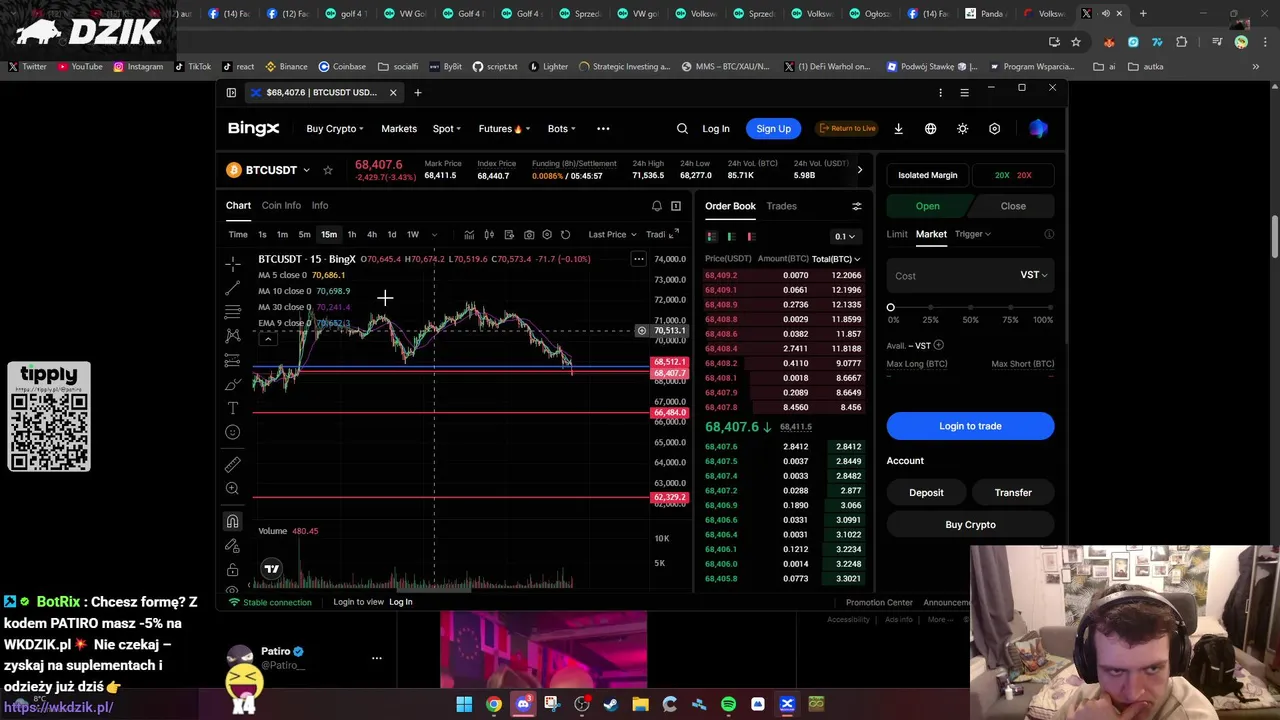Click the Deposit button
This screenshot has width=1280, height=720.
[x=926, y=493]
